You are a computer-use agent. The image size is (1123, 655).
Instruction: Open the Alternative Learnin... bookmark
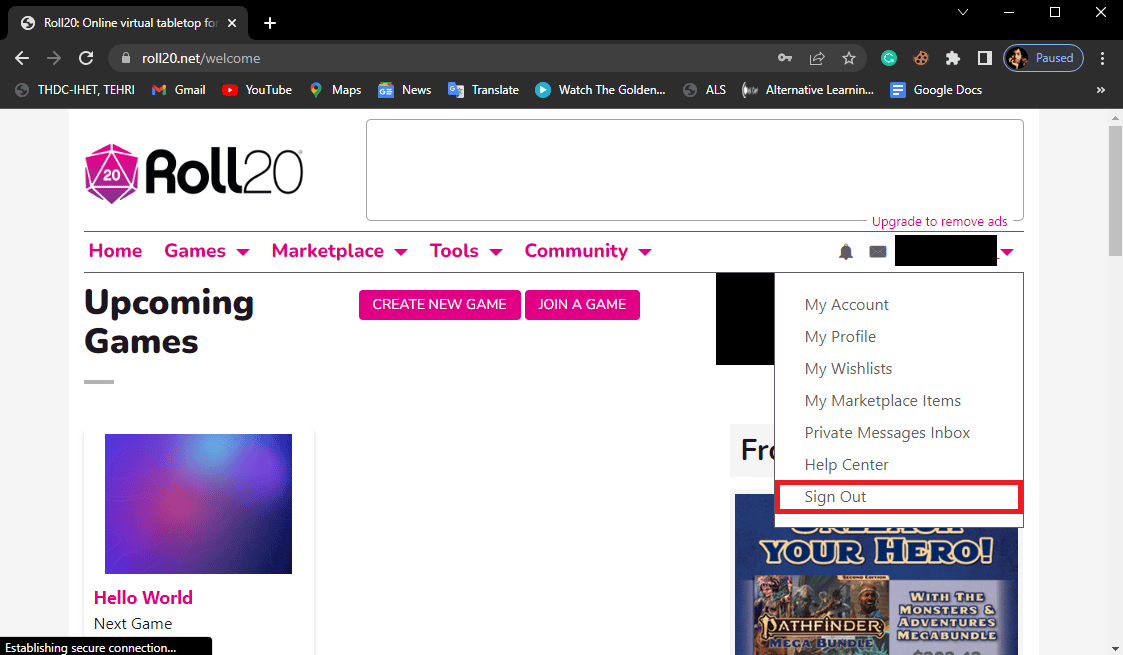(808, 89)
